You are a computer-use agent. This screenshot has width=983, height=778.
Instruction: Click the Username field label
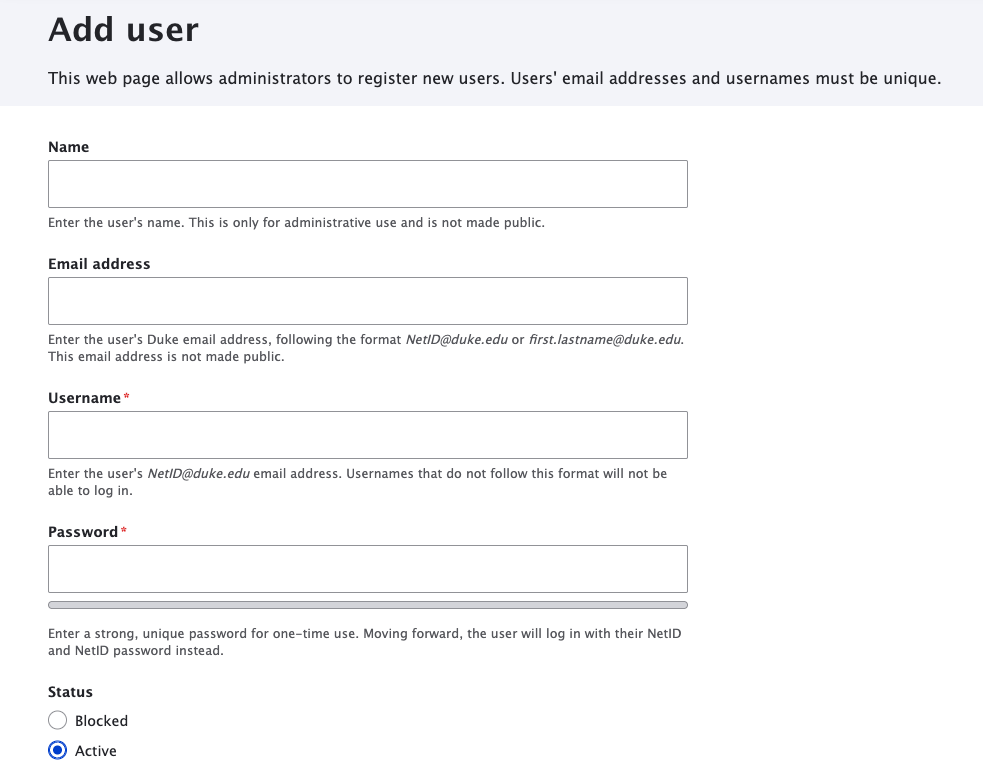84,397
